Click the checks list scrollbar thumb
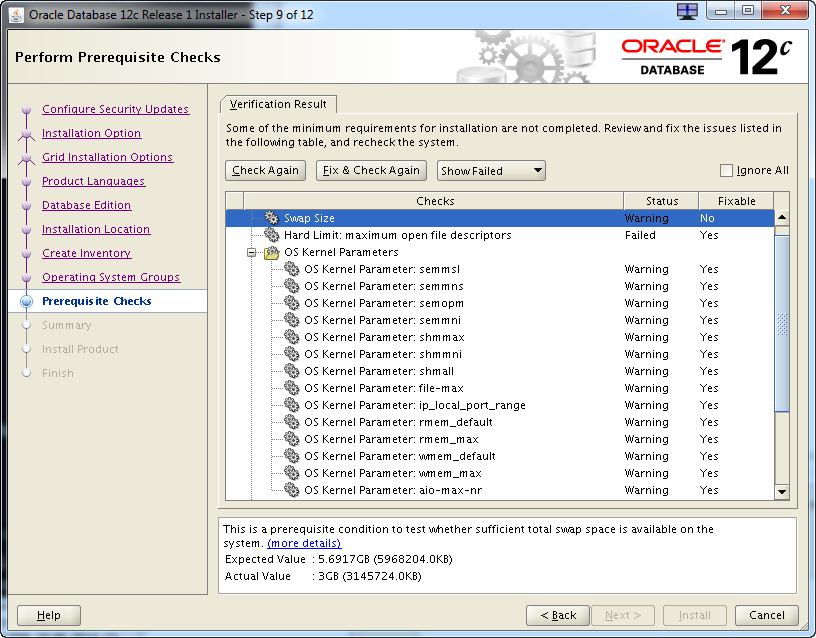 pyautogui.click(x=782, y=324)
